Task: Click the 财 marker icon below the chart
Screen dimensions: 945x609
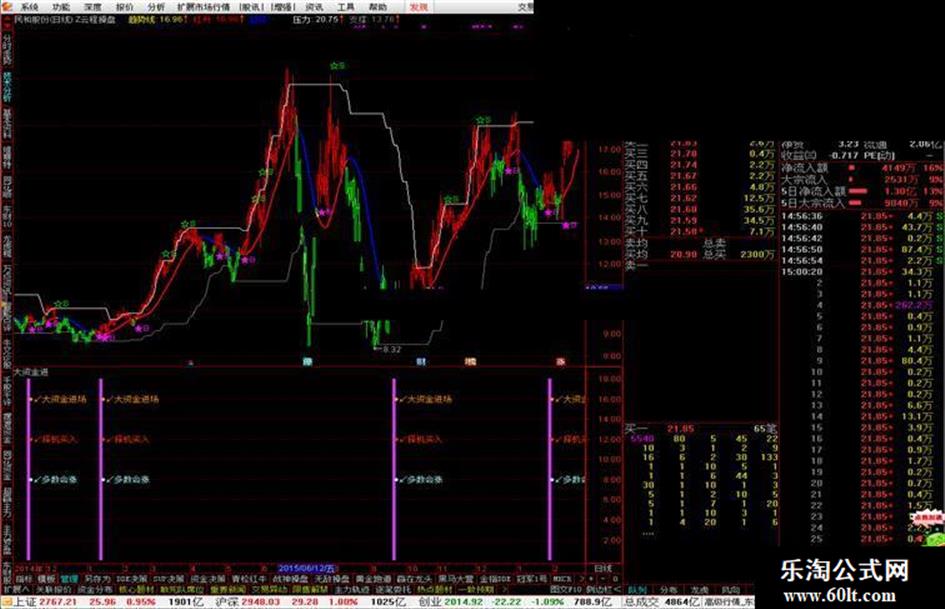Action: (421, 362)
